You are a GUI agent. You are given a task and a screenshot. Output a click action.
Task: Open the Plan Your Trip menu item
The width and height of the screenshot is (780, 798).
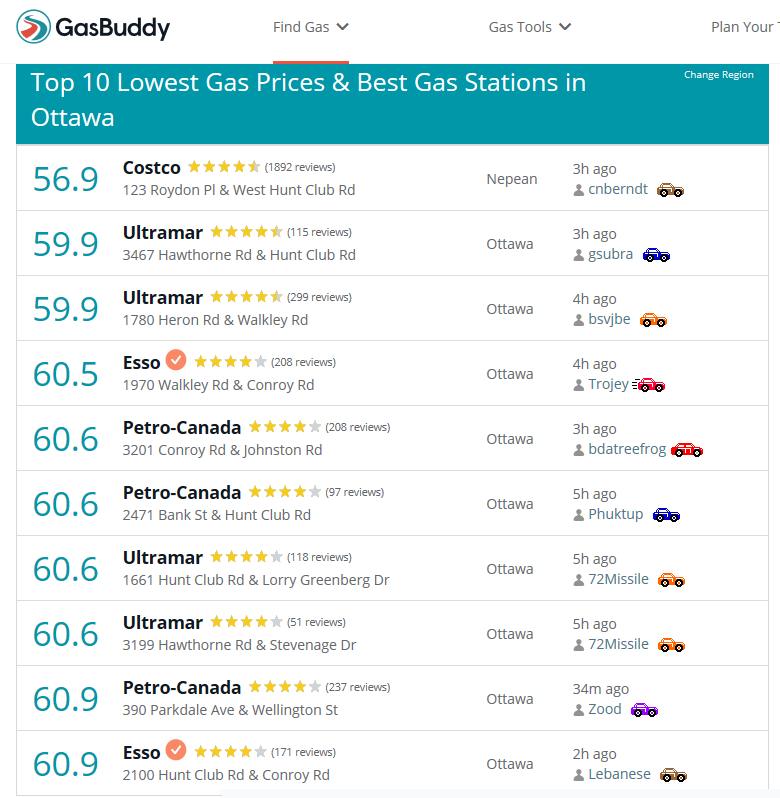click(x=745, y=27)
